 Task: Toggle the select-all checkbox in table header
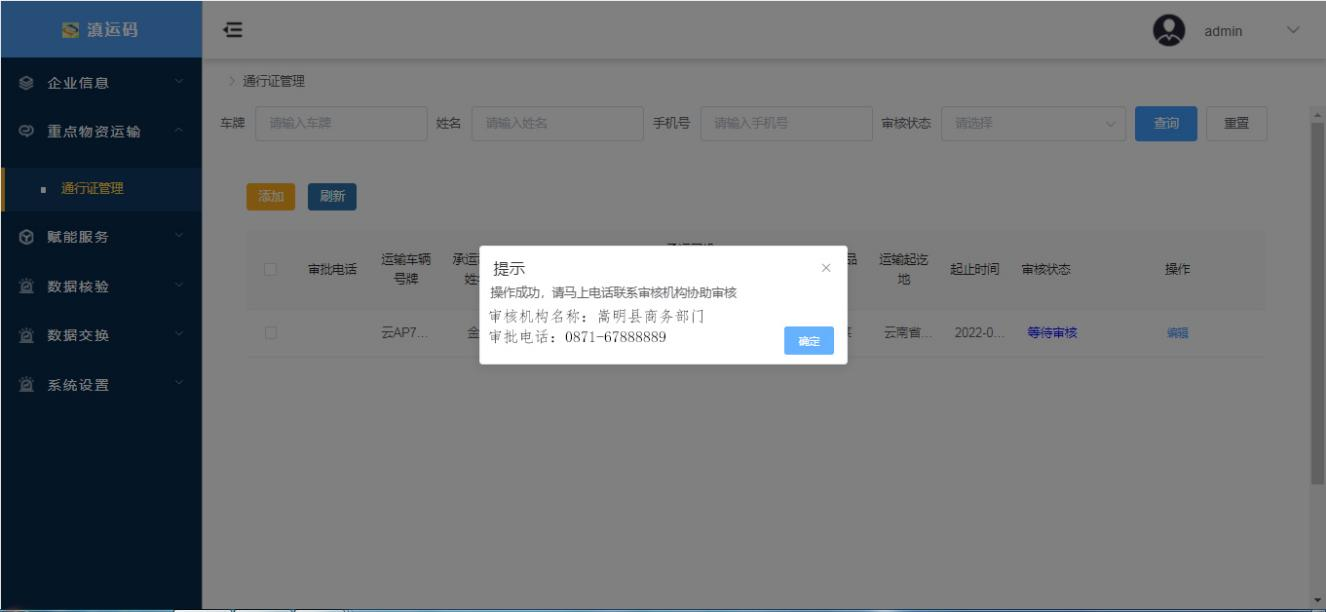(x=270, y=269)
